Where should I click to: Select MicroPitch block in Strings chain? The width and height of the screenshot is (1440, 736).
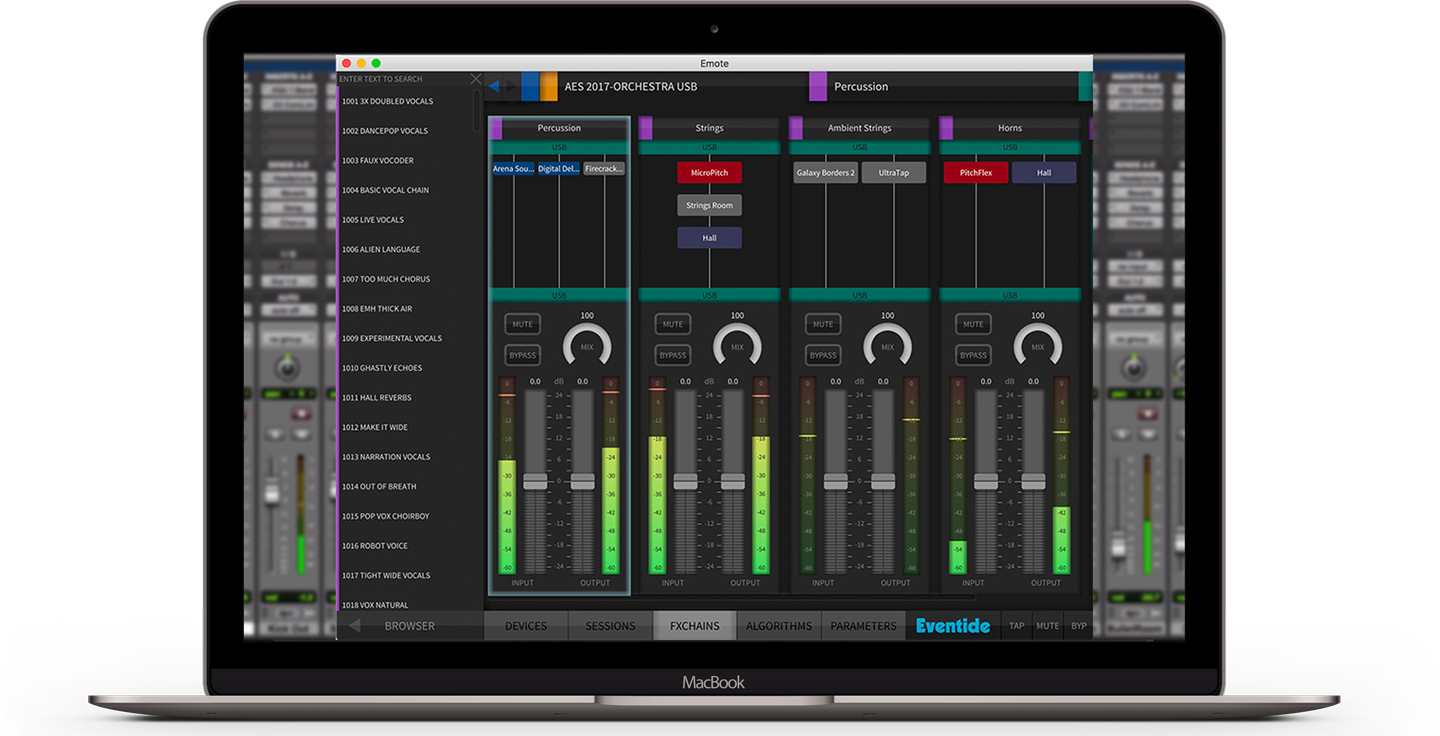pyautogui.click(x=709, y=173)
